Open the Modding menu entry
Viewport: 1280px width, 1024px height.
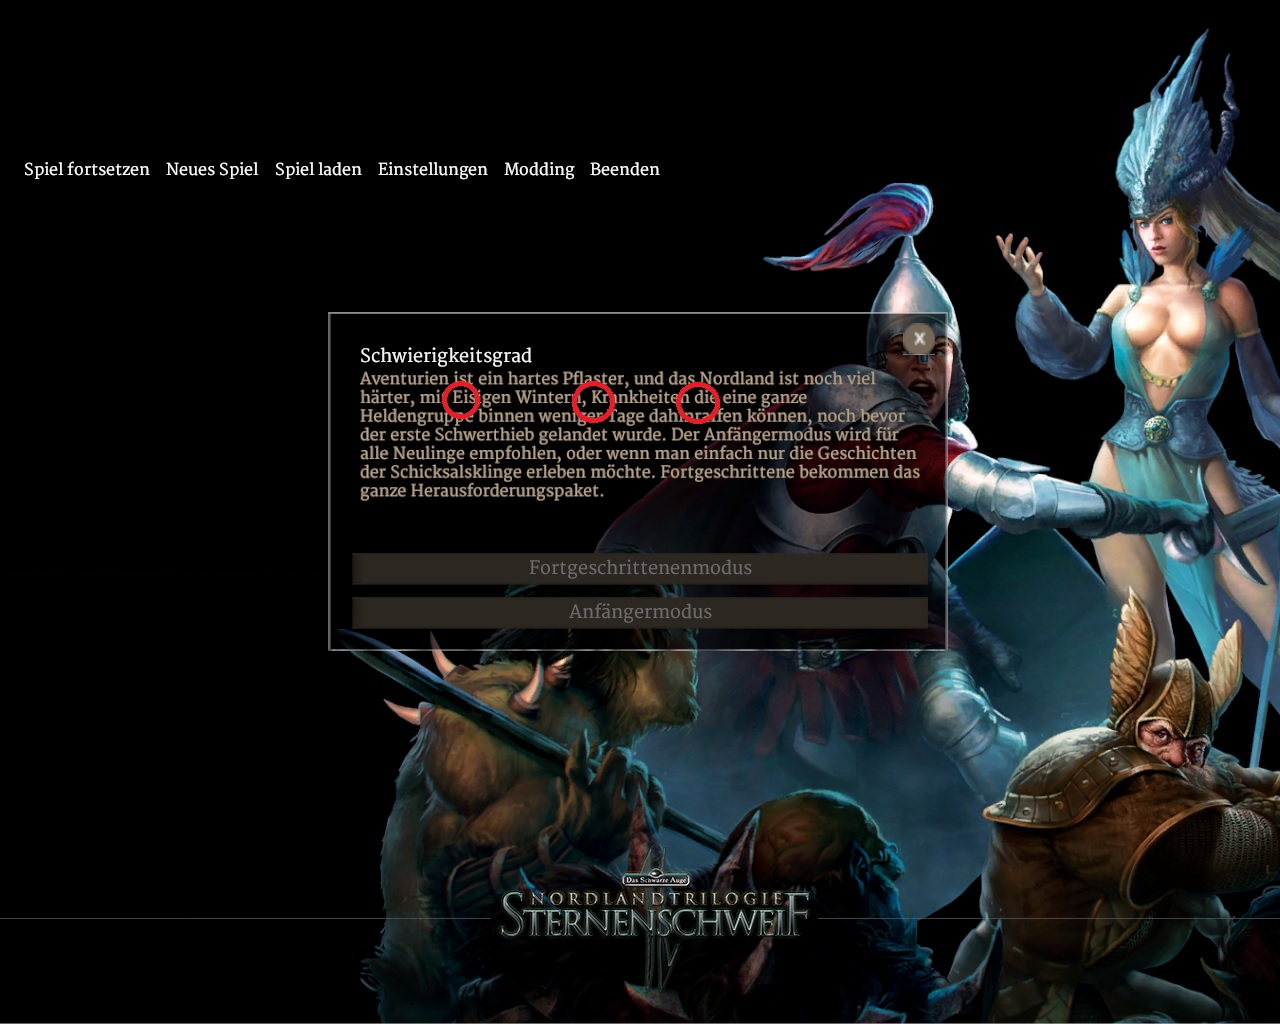tap(539, 169)
